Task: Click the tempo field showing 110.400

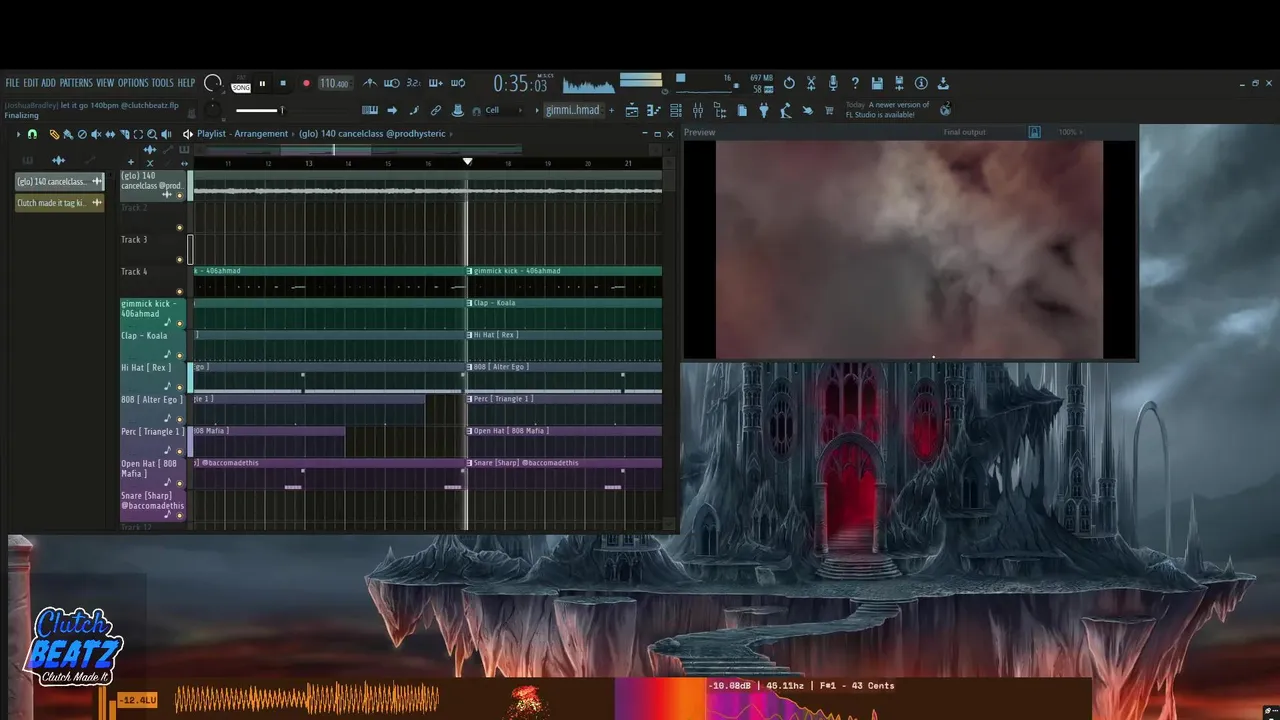Action: (334, 84)
